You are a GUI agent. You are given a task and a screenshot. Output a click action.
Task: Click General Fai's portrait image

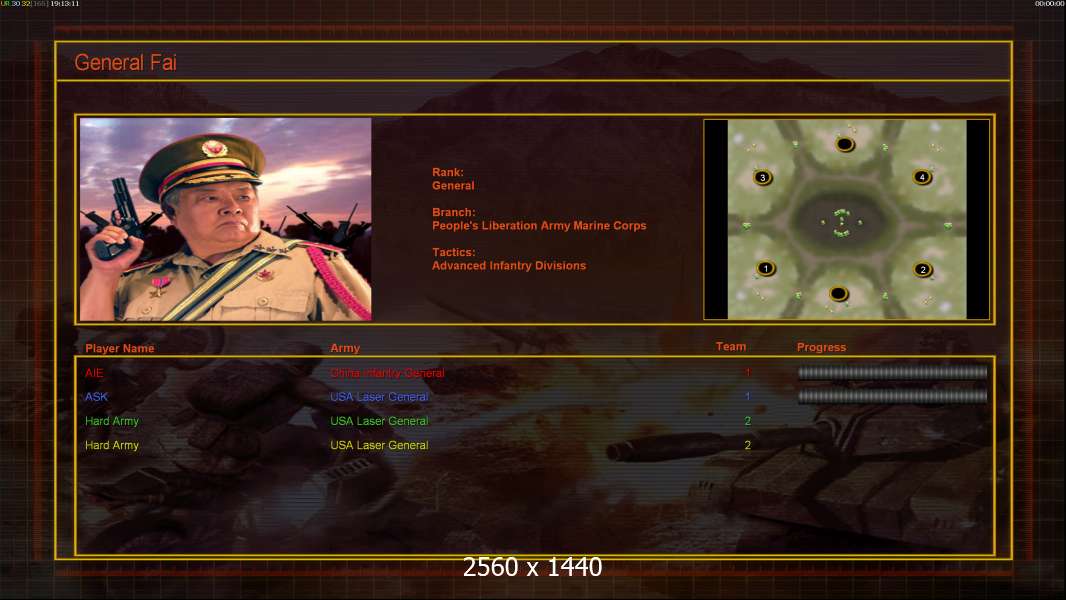coord(226,219)
